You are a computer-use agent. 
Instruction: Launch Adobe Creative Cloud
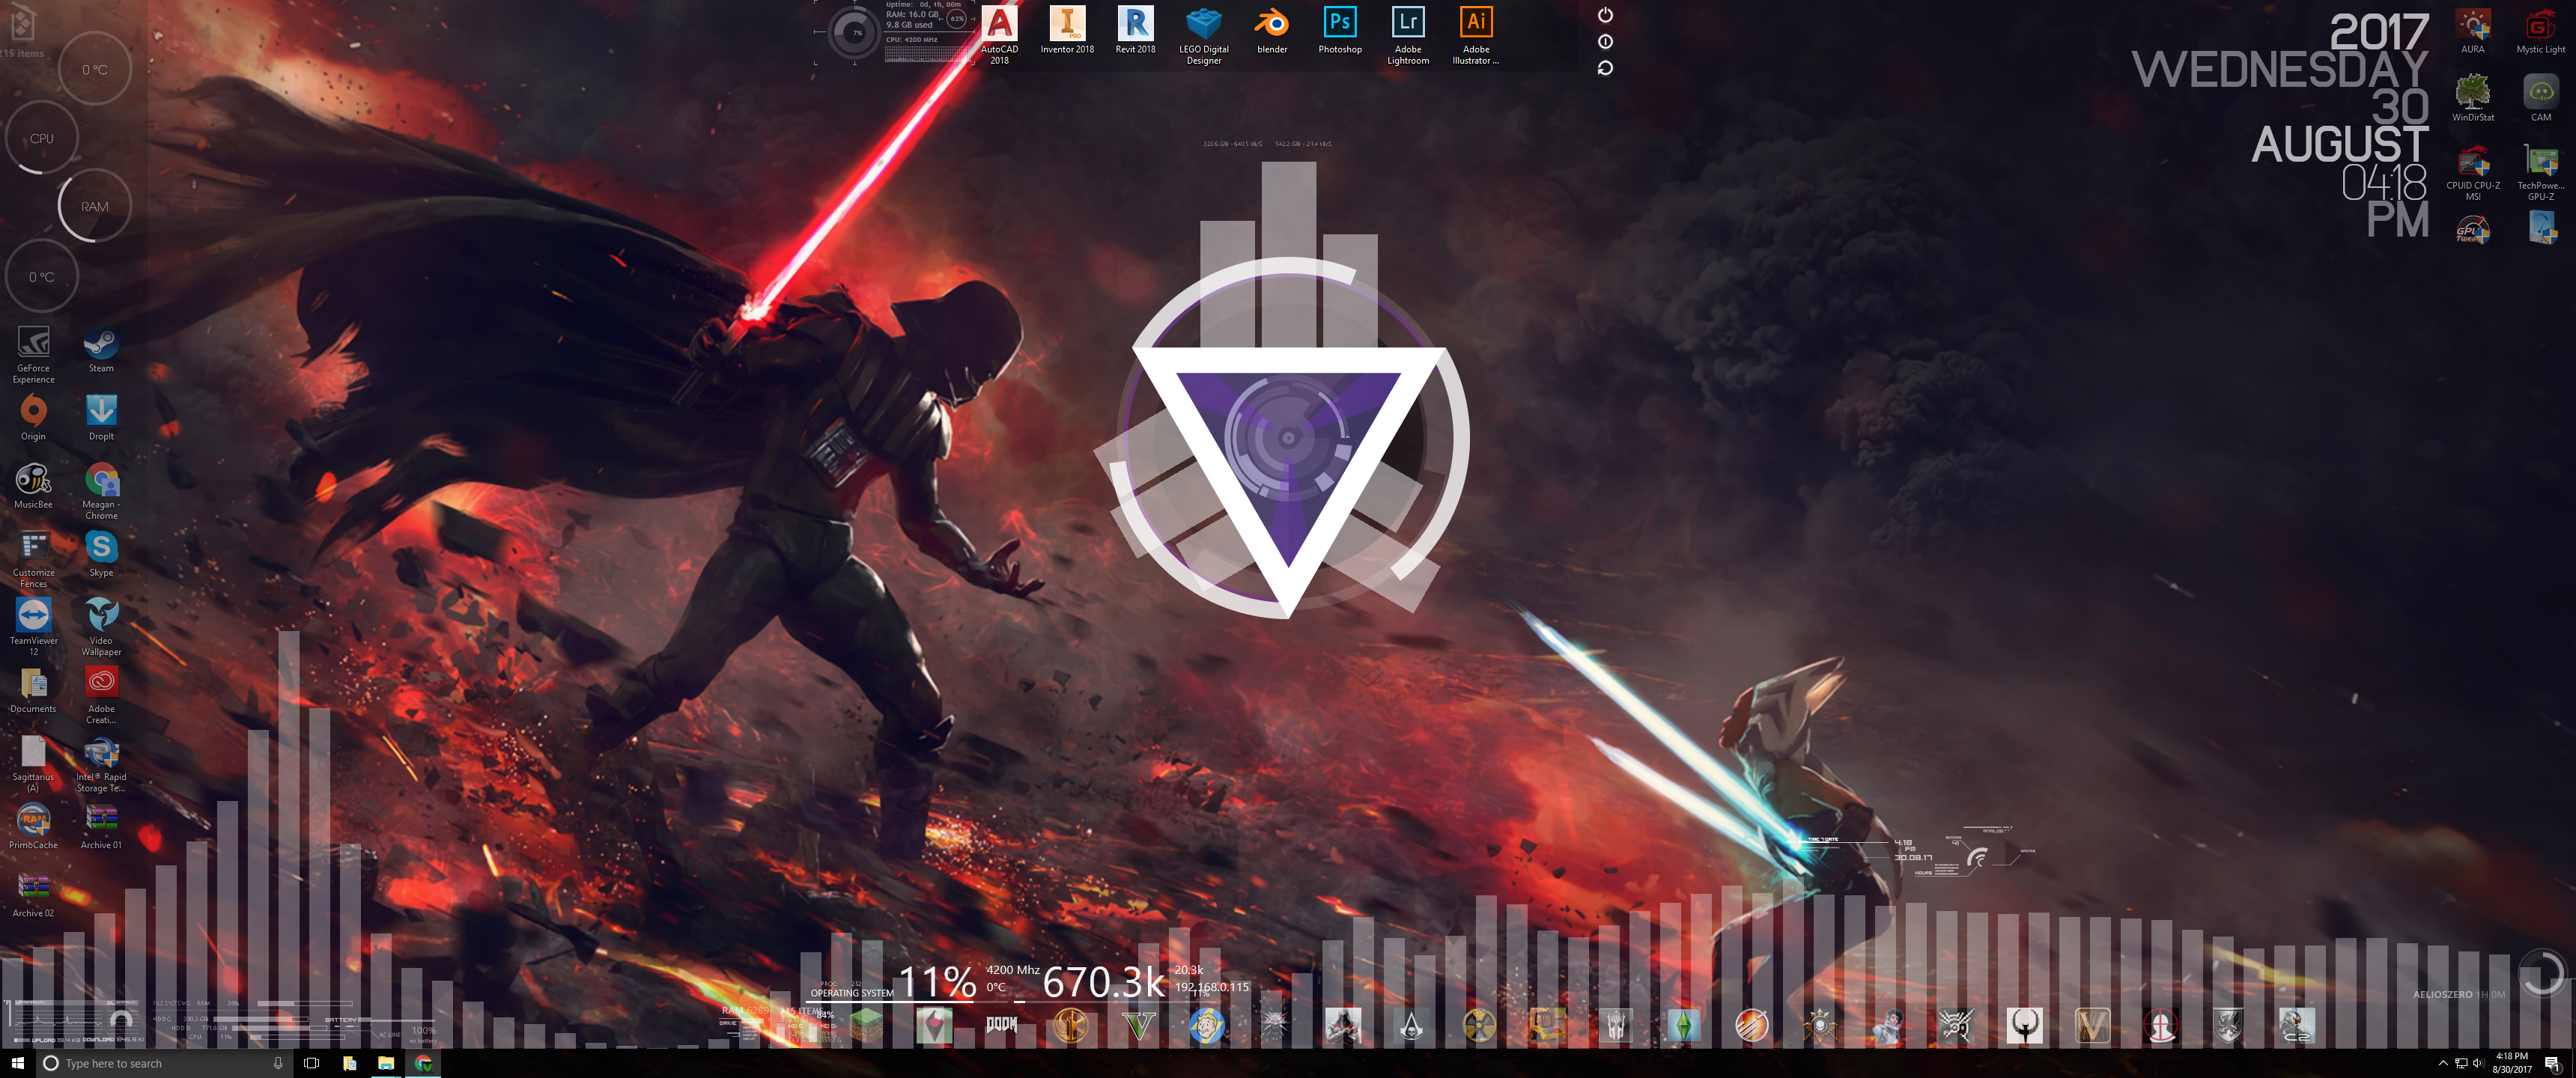(x=101, y=695)
